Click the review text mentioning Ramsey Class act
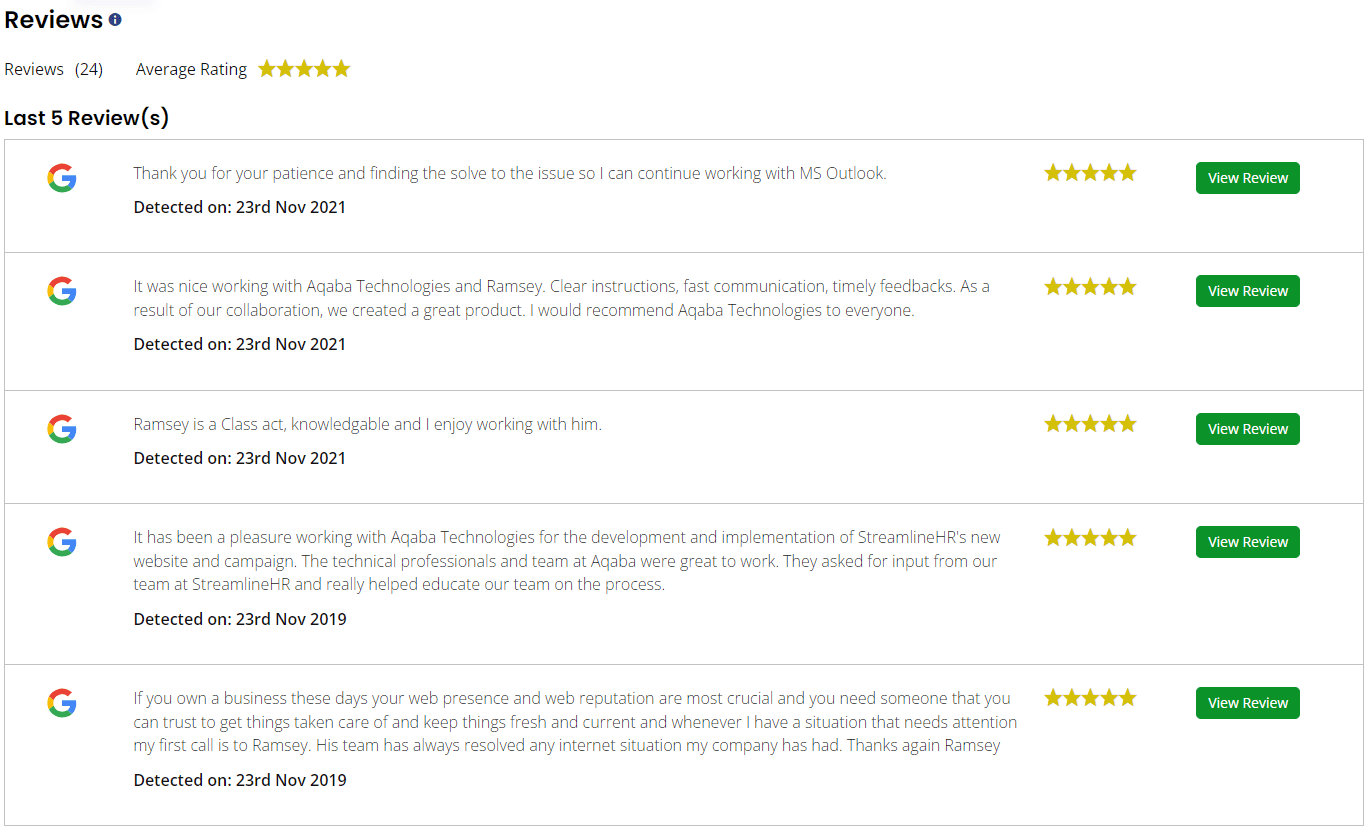 (368, 424)
